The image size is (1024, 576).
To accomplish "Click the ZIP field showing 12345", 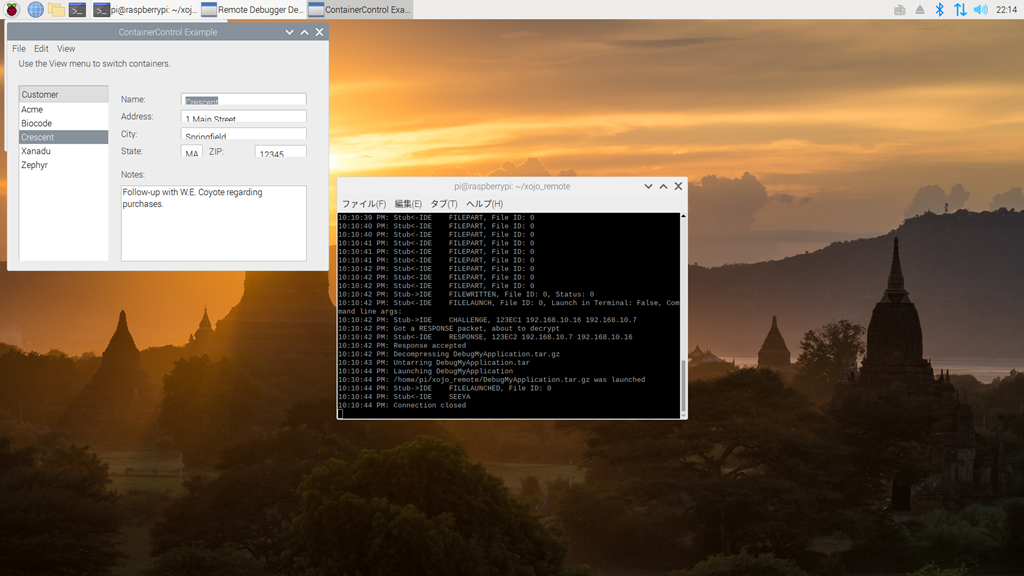I will [x=280, y=152].
